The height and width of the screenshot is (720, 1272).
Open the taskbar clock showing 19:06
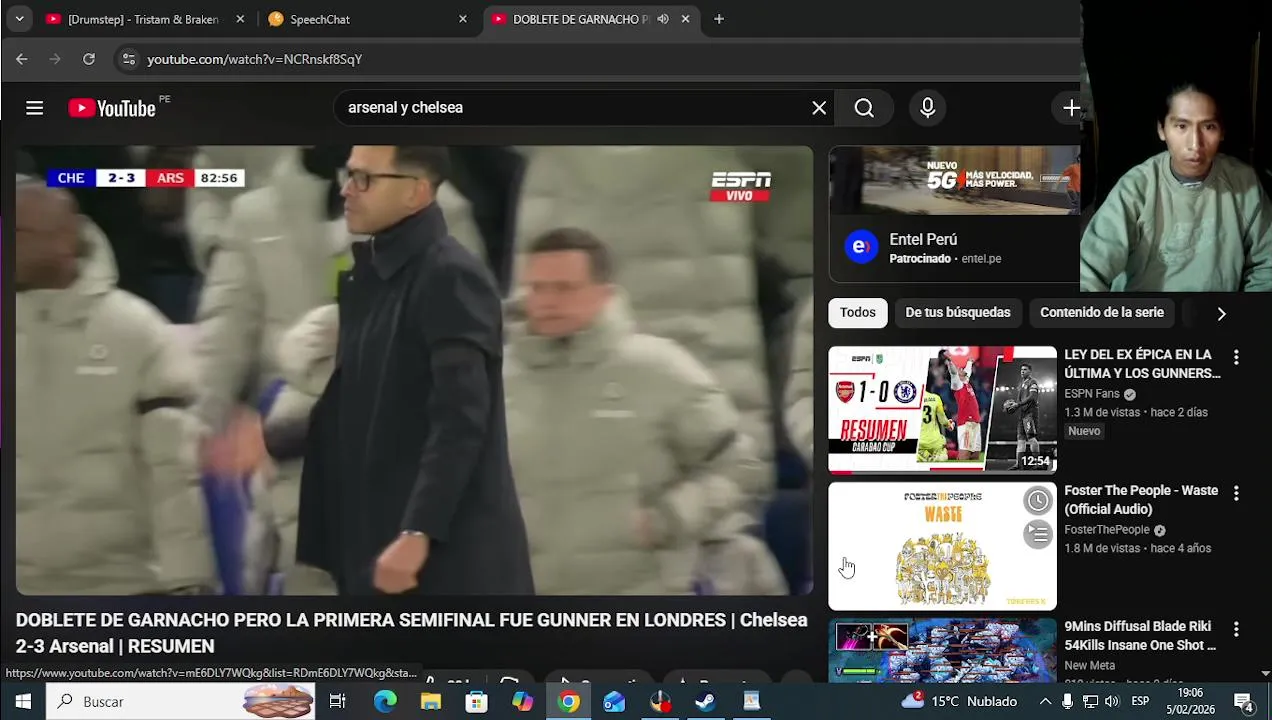pyautogui.click(x=1190, y=702)
